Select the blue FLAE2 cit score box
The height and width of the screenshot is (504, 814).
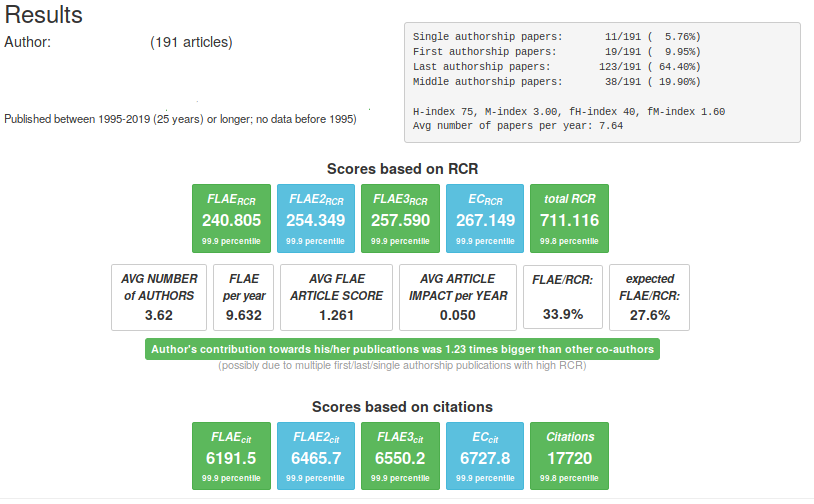(x=315, y=456)
